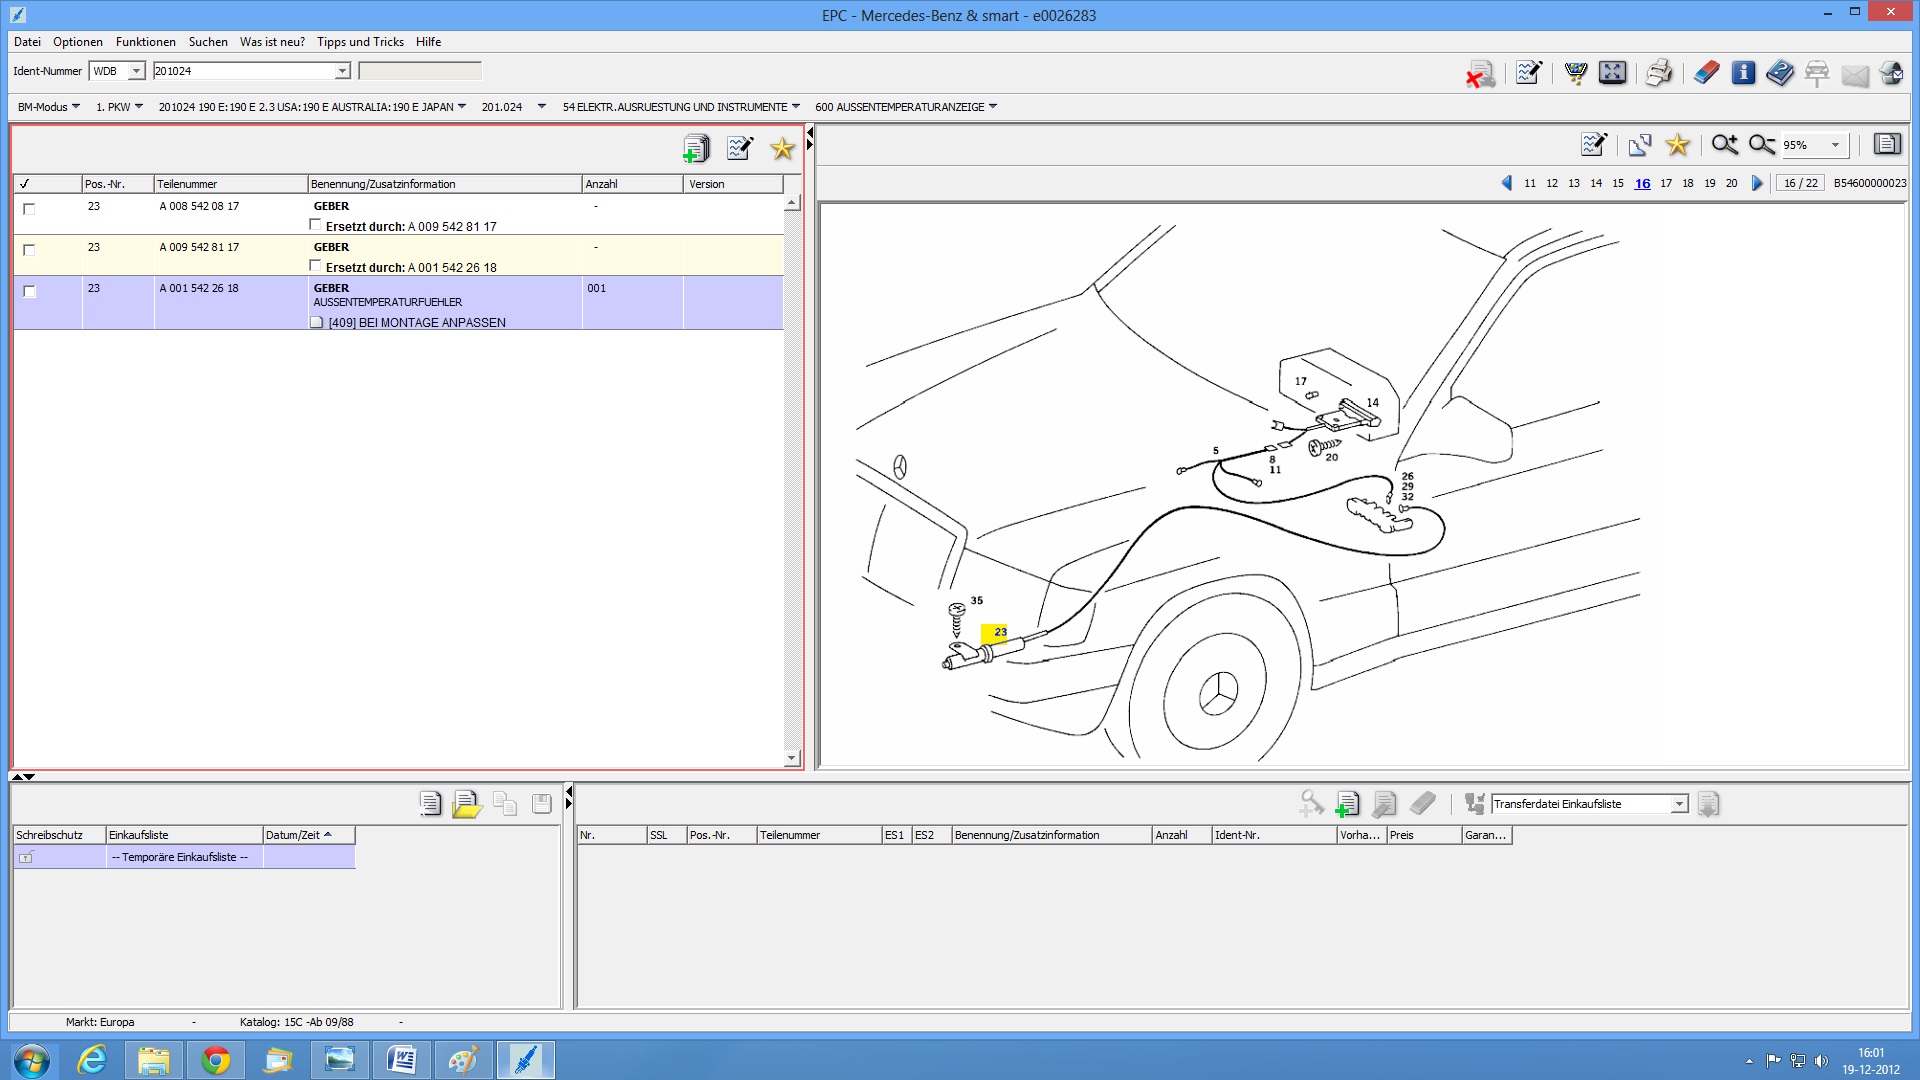Check the box for part A 001 542 26 18

(29, 291)
